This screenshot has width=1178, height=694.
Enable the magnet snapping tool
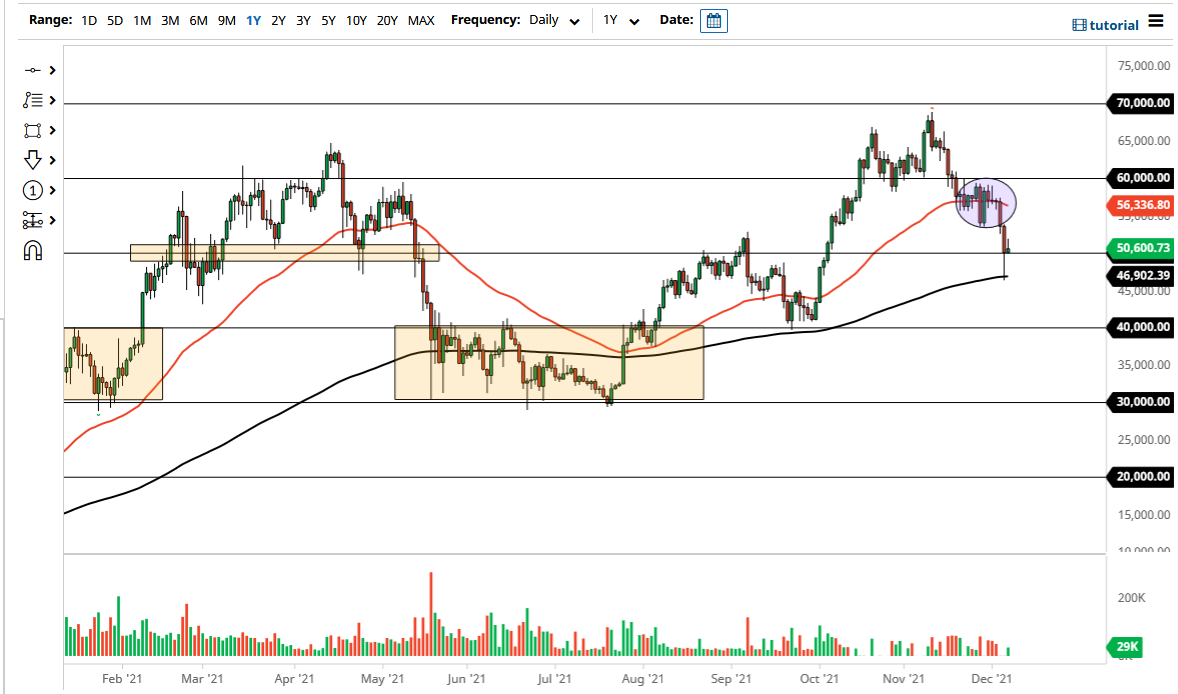(33, 250)
